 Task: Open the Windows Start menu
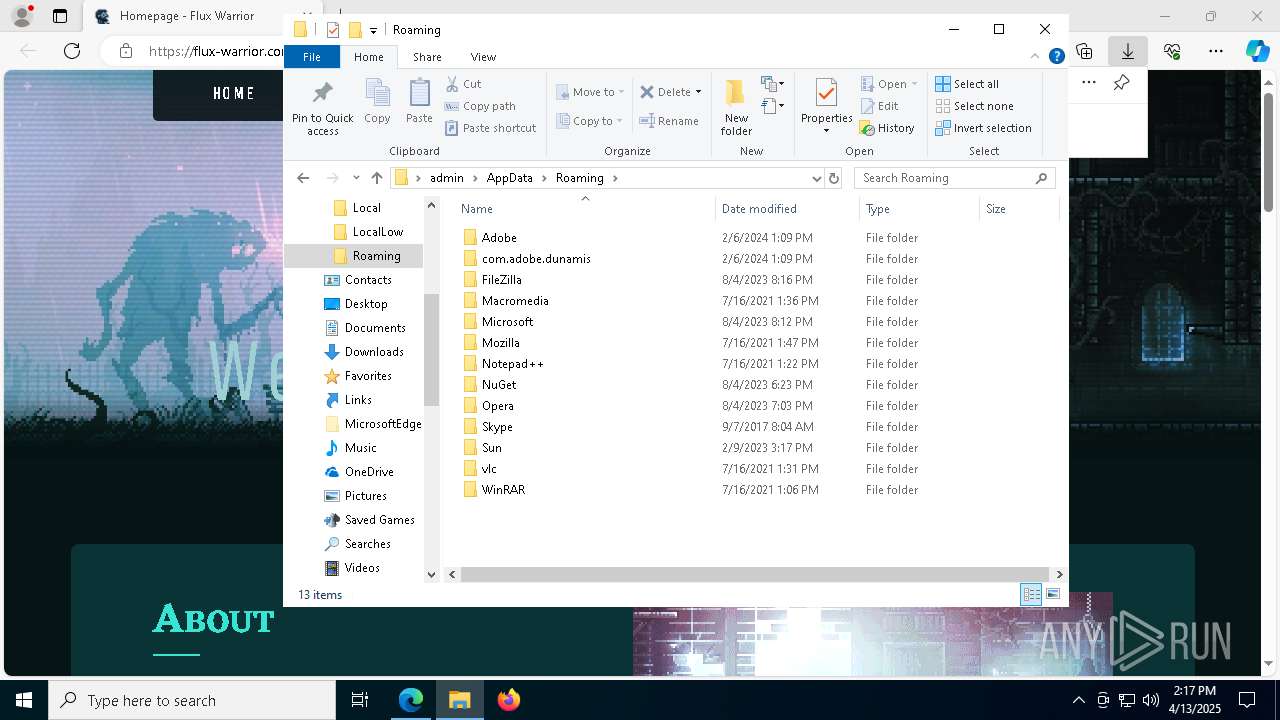coord(24,700)
